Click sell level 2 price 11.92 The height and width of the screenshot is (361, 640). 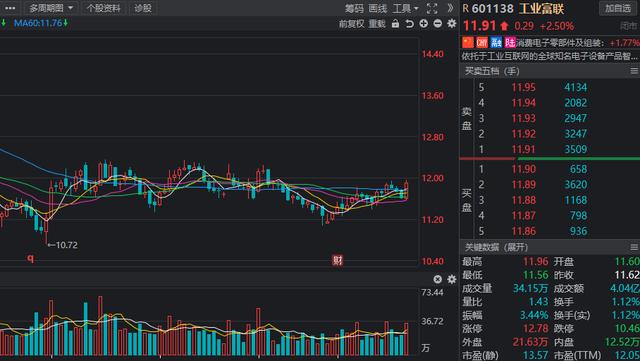click(523, 134)
